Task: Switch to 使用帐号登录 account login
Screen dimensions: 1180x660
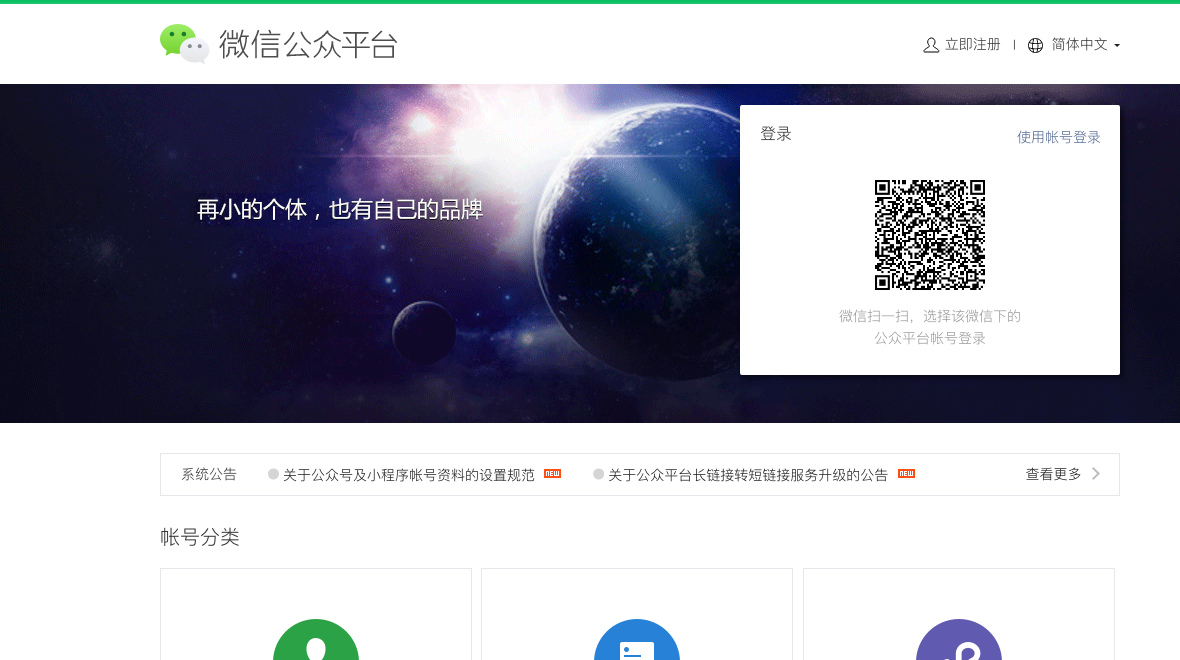Action: [1058, 137]
